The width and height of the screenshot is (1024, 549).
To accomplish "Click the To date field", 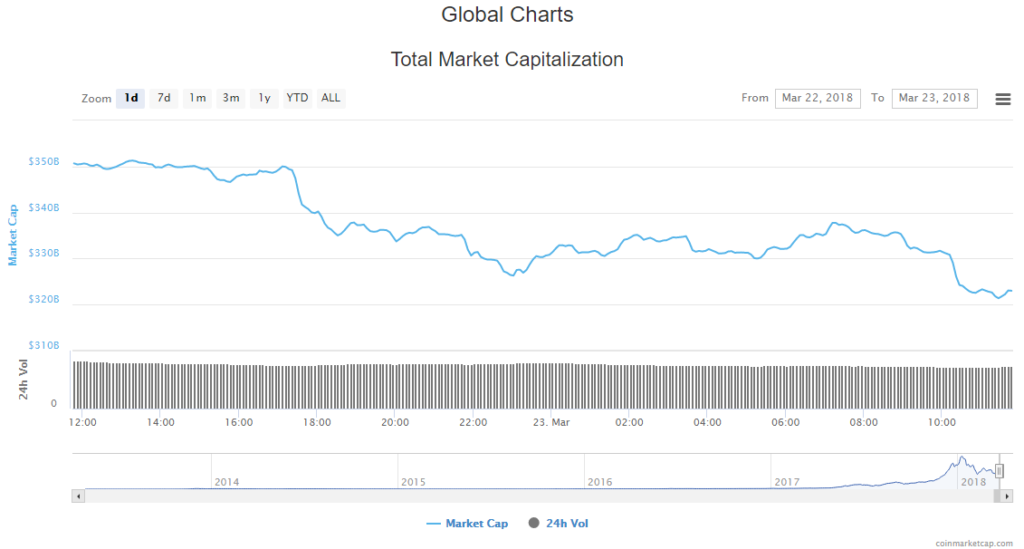I will click(934, 98).
